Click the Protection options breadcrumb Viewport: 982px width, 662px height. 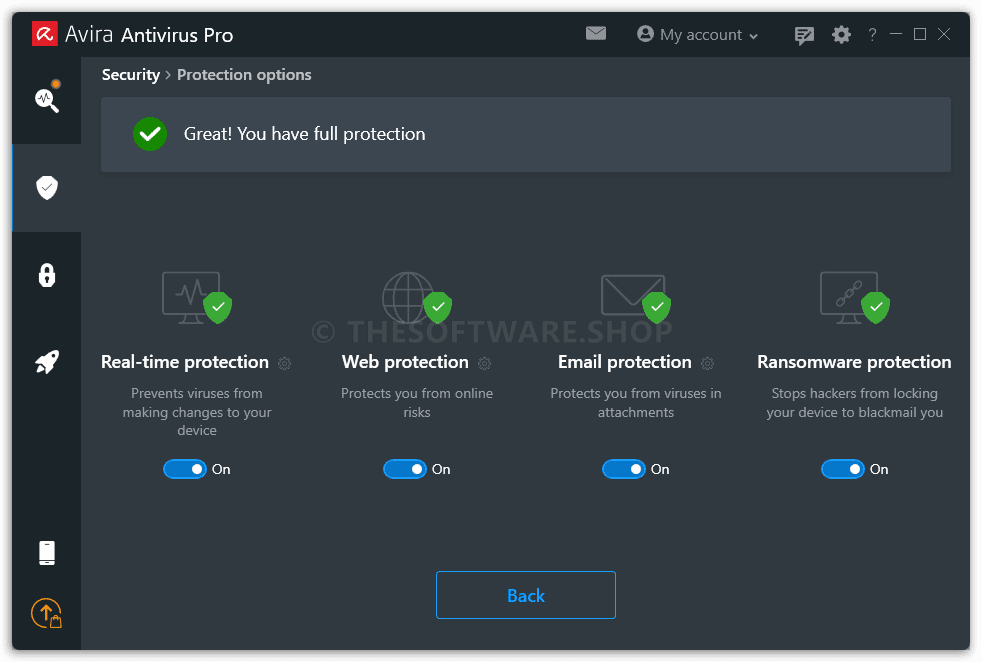click(244, 75)
